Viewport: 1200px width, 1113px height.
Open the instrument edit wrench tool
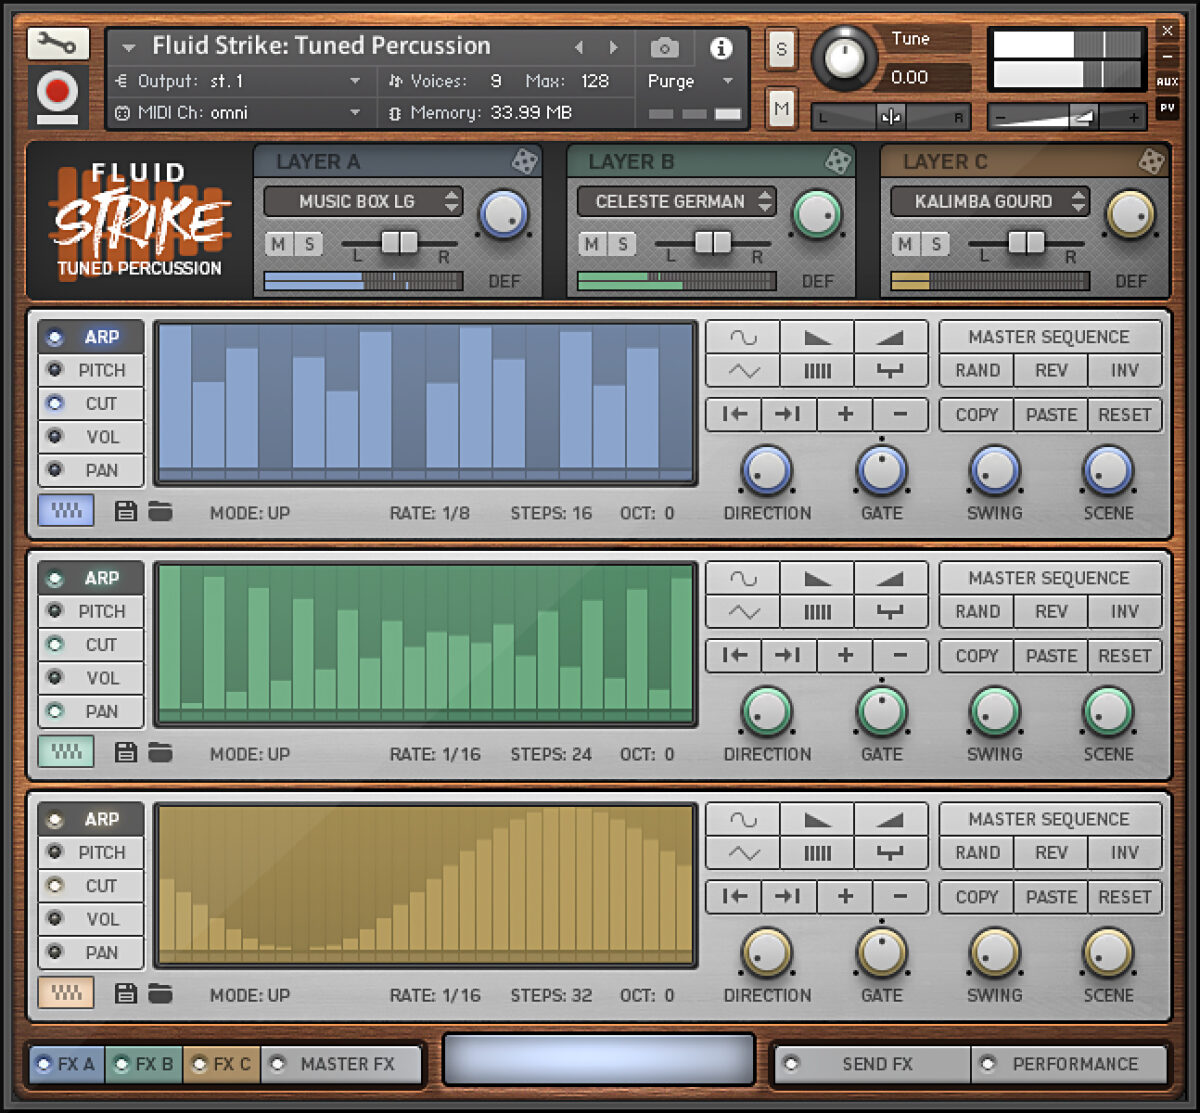click(56, 44)
